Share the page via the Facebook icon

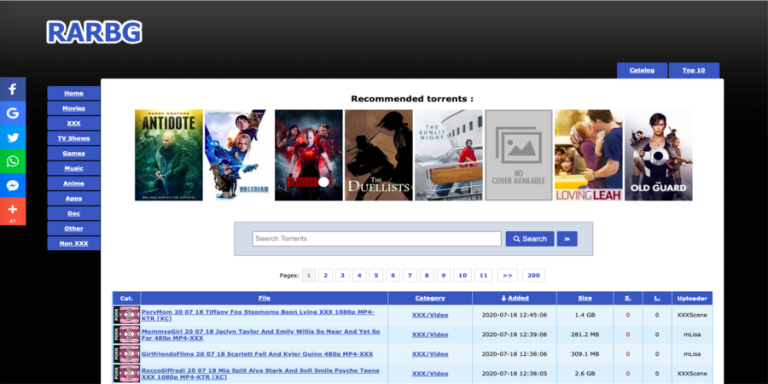coord(13,89)
